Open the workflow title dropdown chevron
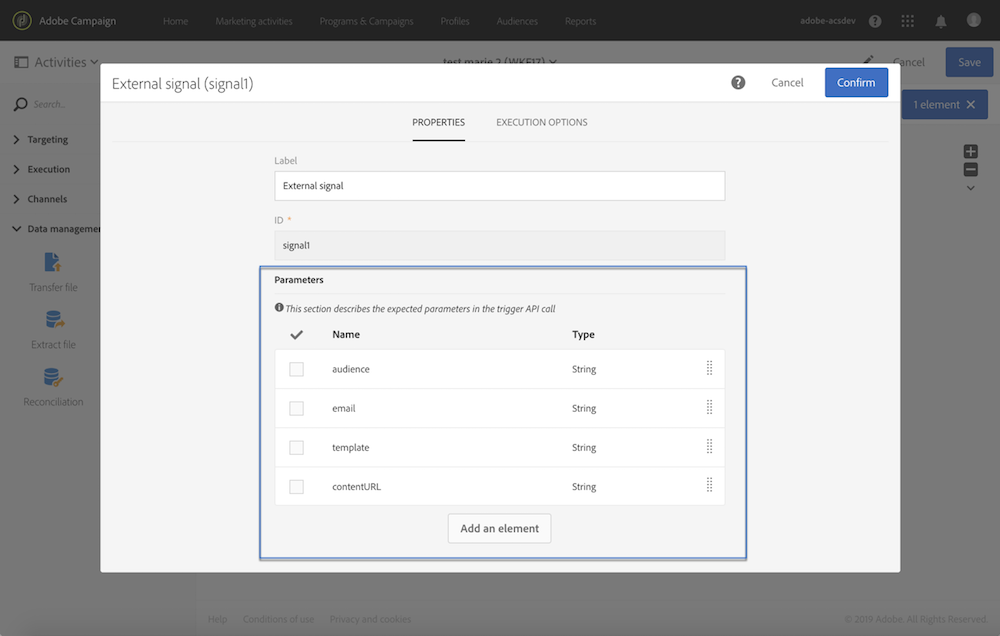The width and height of the screenshot is (1000, 636). pos(553,61)
